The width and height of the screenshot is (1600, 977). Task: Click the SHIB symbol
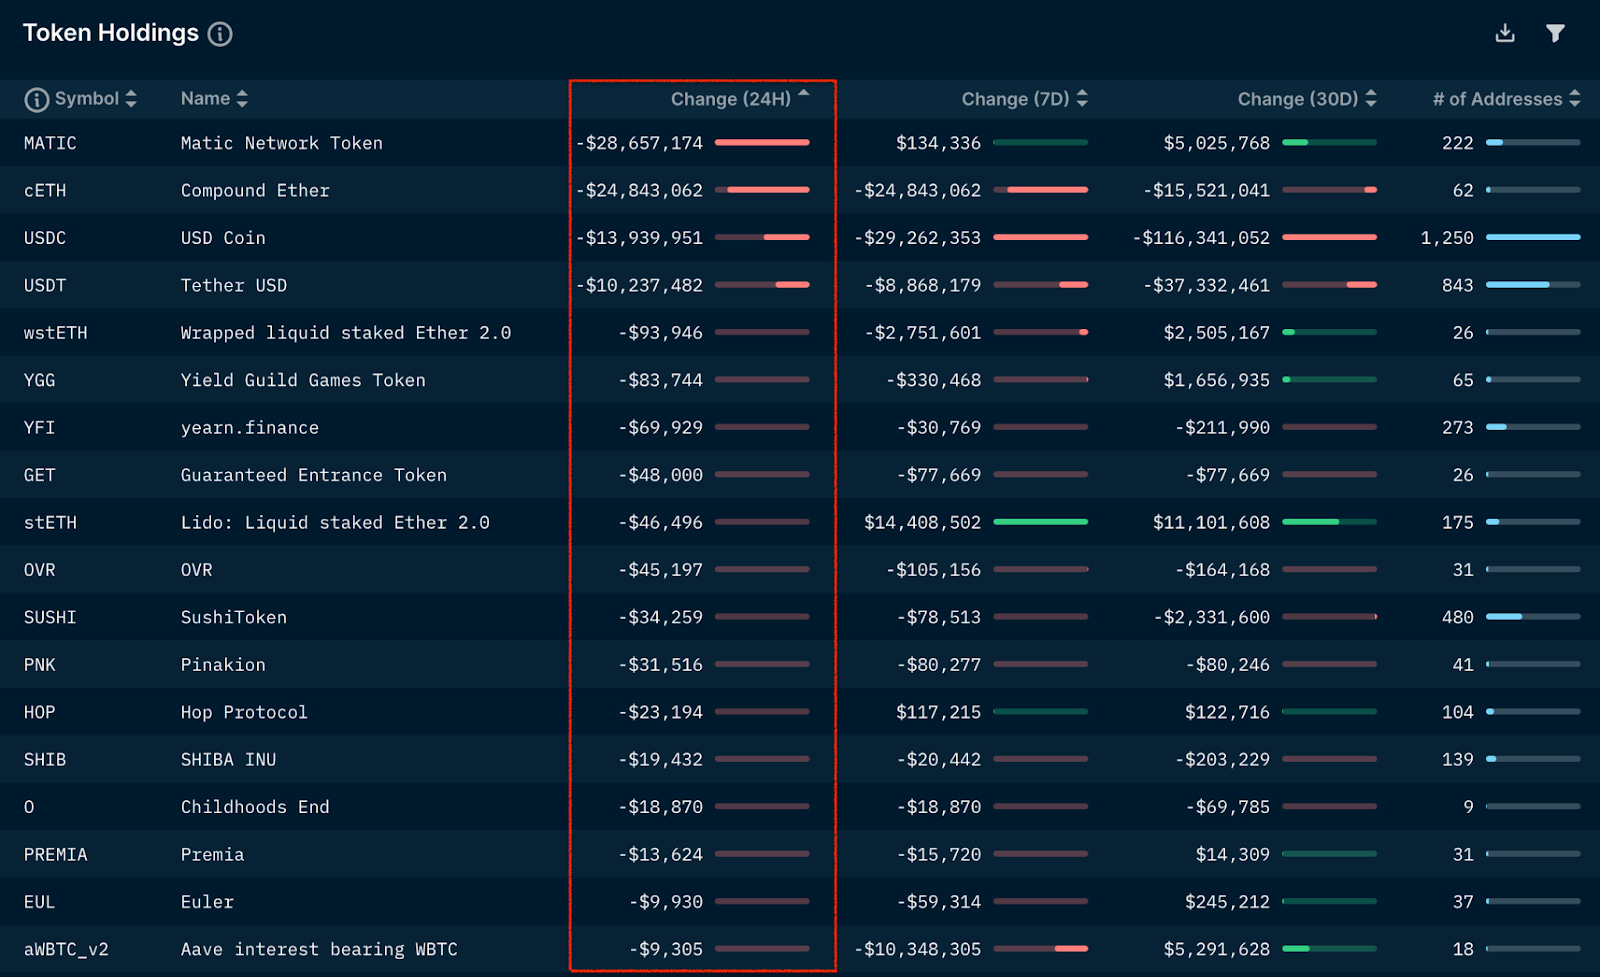coord(45,760)
